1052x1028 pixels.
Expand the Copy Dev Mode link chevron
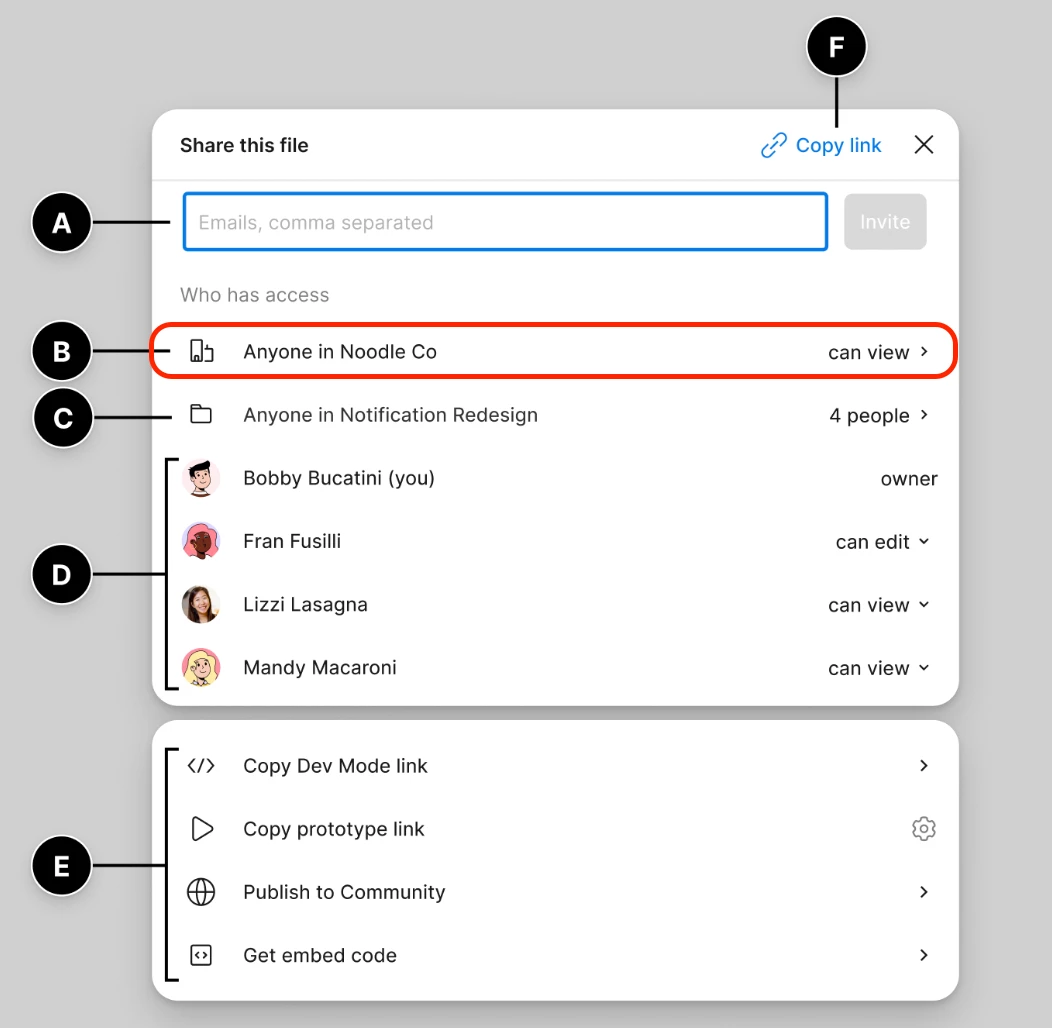tap(924, 766)
